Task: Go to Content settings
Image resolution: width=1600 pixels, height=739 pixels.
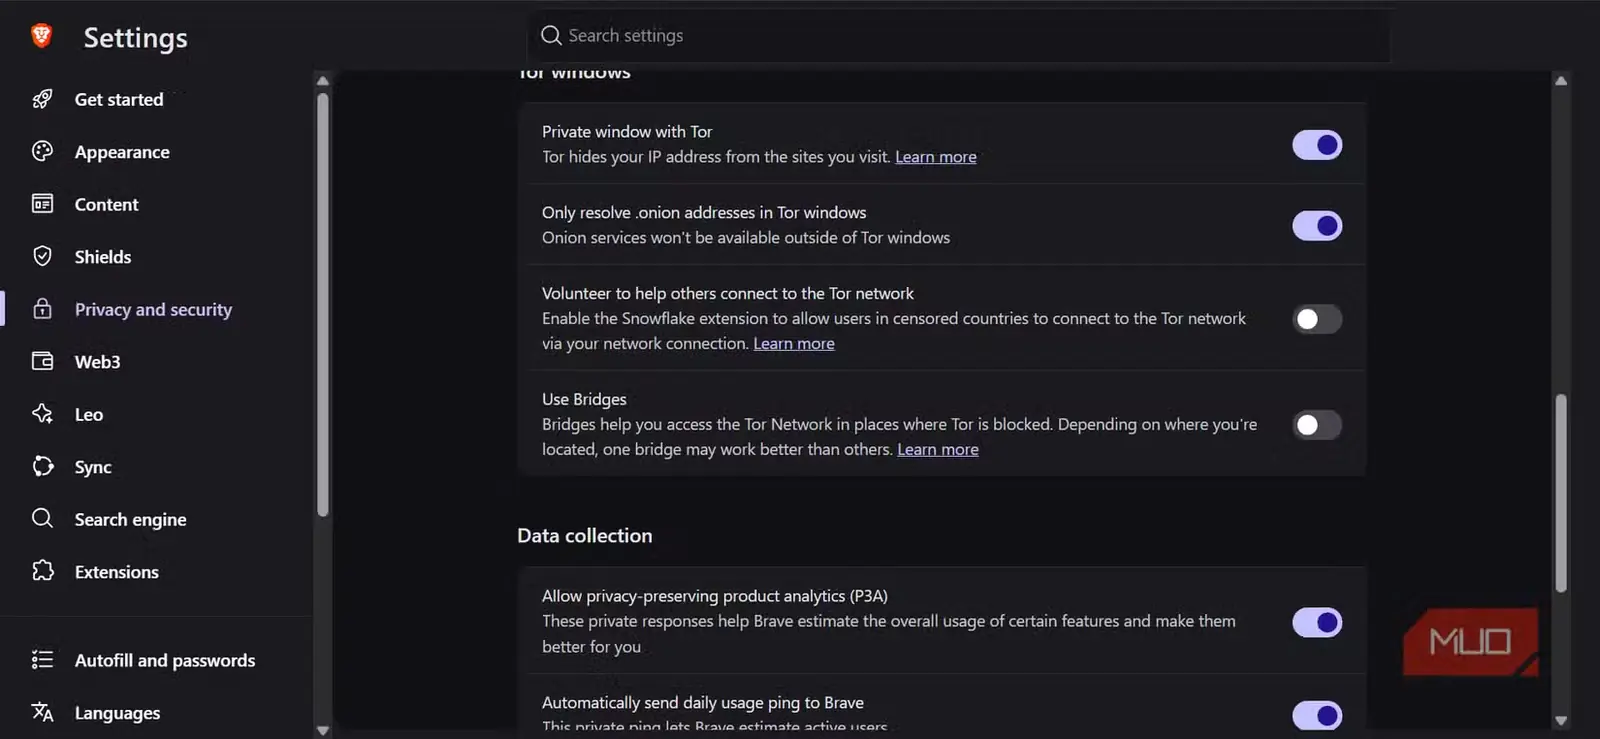Action: click(x=107, y=204)
